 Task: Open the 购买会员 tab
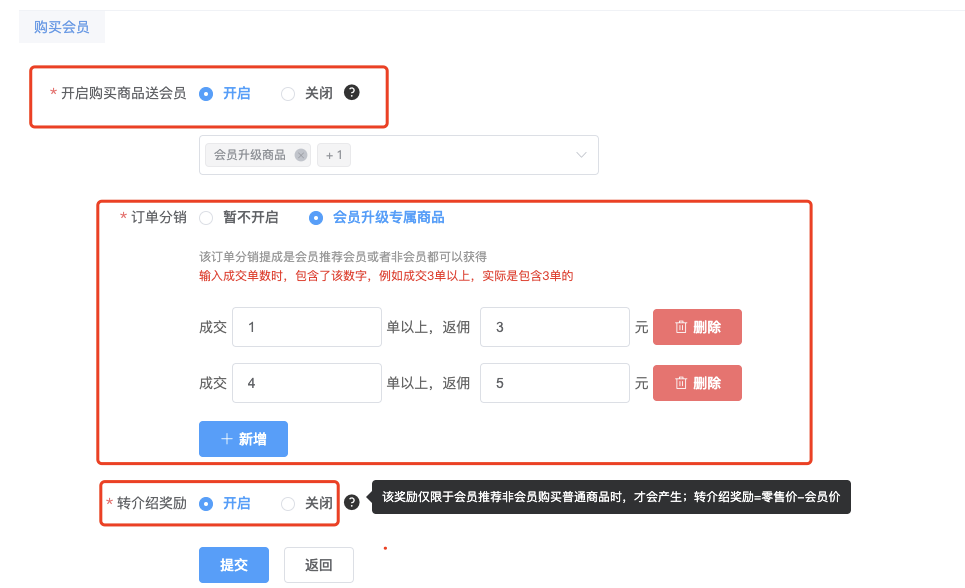[x=62, y=27]
